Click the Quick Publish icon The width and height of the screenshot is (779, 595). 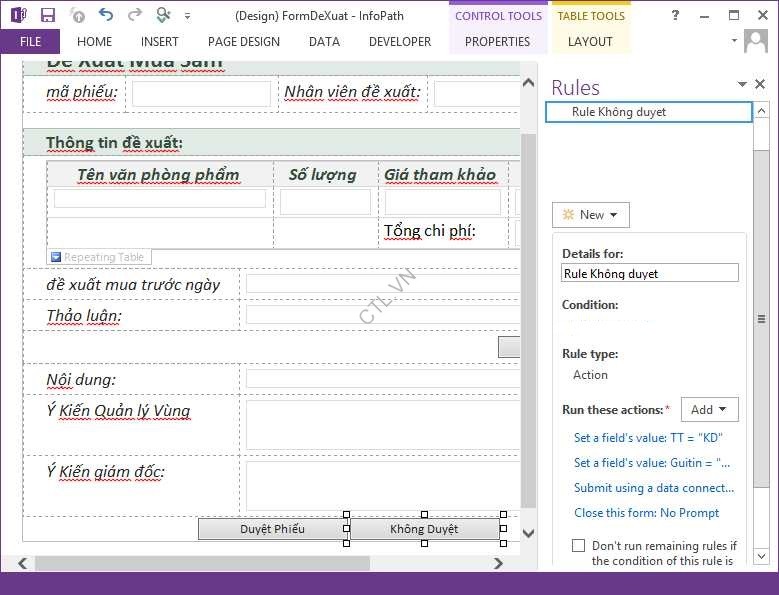[x=78, y=15]
